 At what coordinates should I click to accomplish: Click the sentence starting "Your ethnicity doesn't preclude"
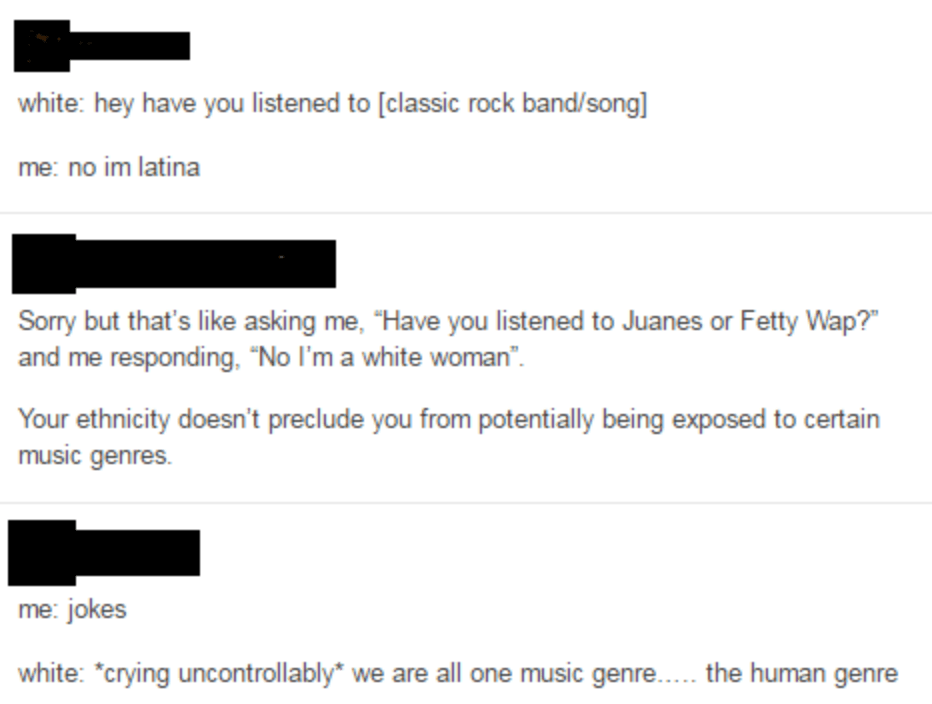click(x=448, y=418)
